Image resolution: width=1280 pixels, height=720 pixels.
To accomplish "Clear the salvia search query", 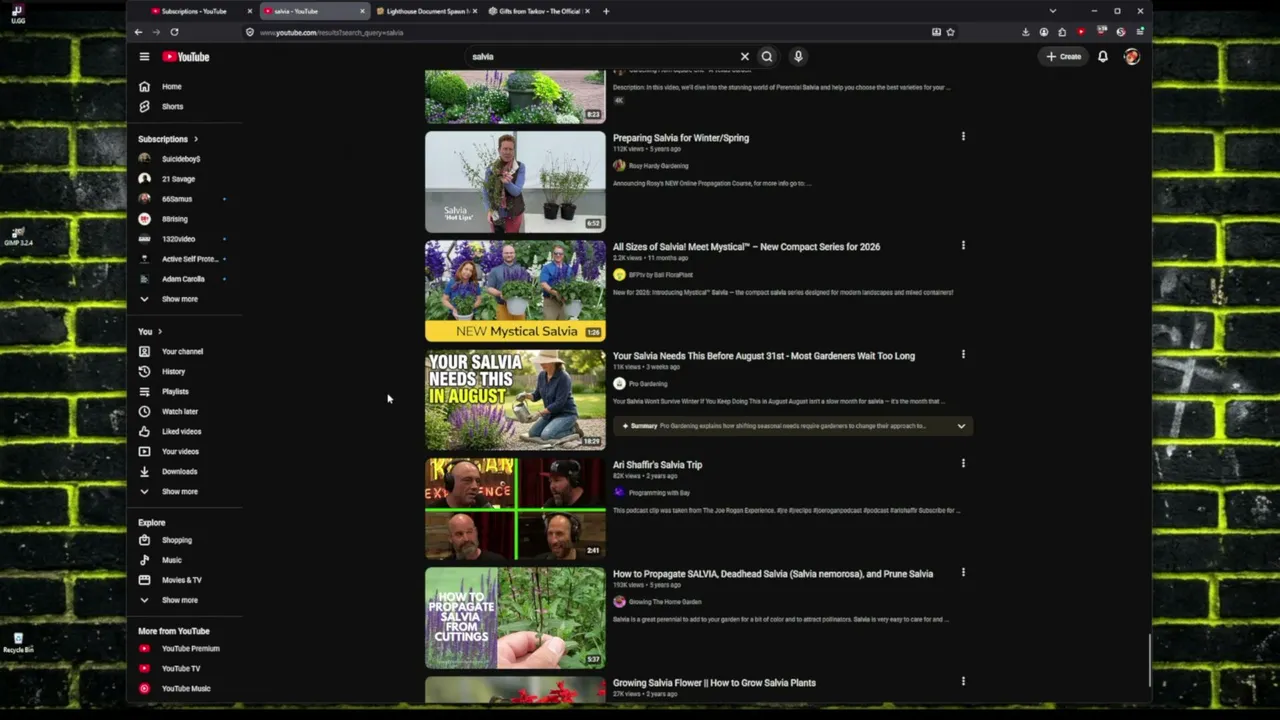I will click(x=744, y=57).
